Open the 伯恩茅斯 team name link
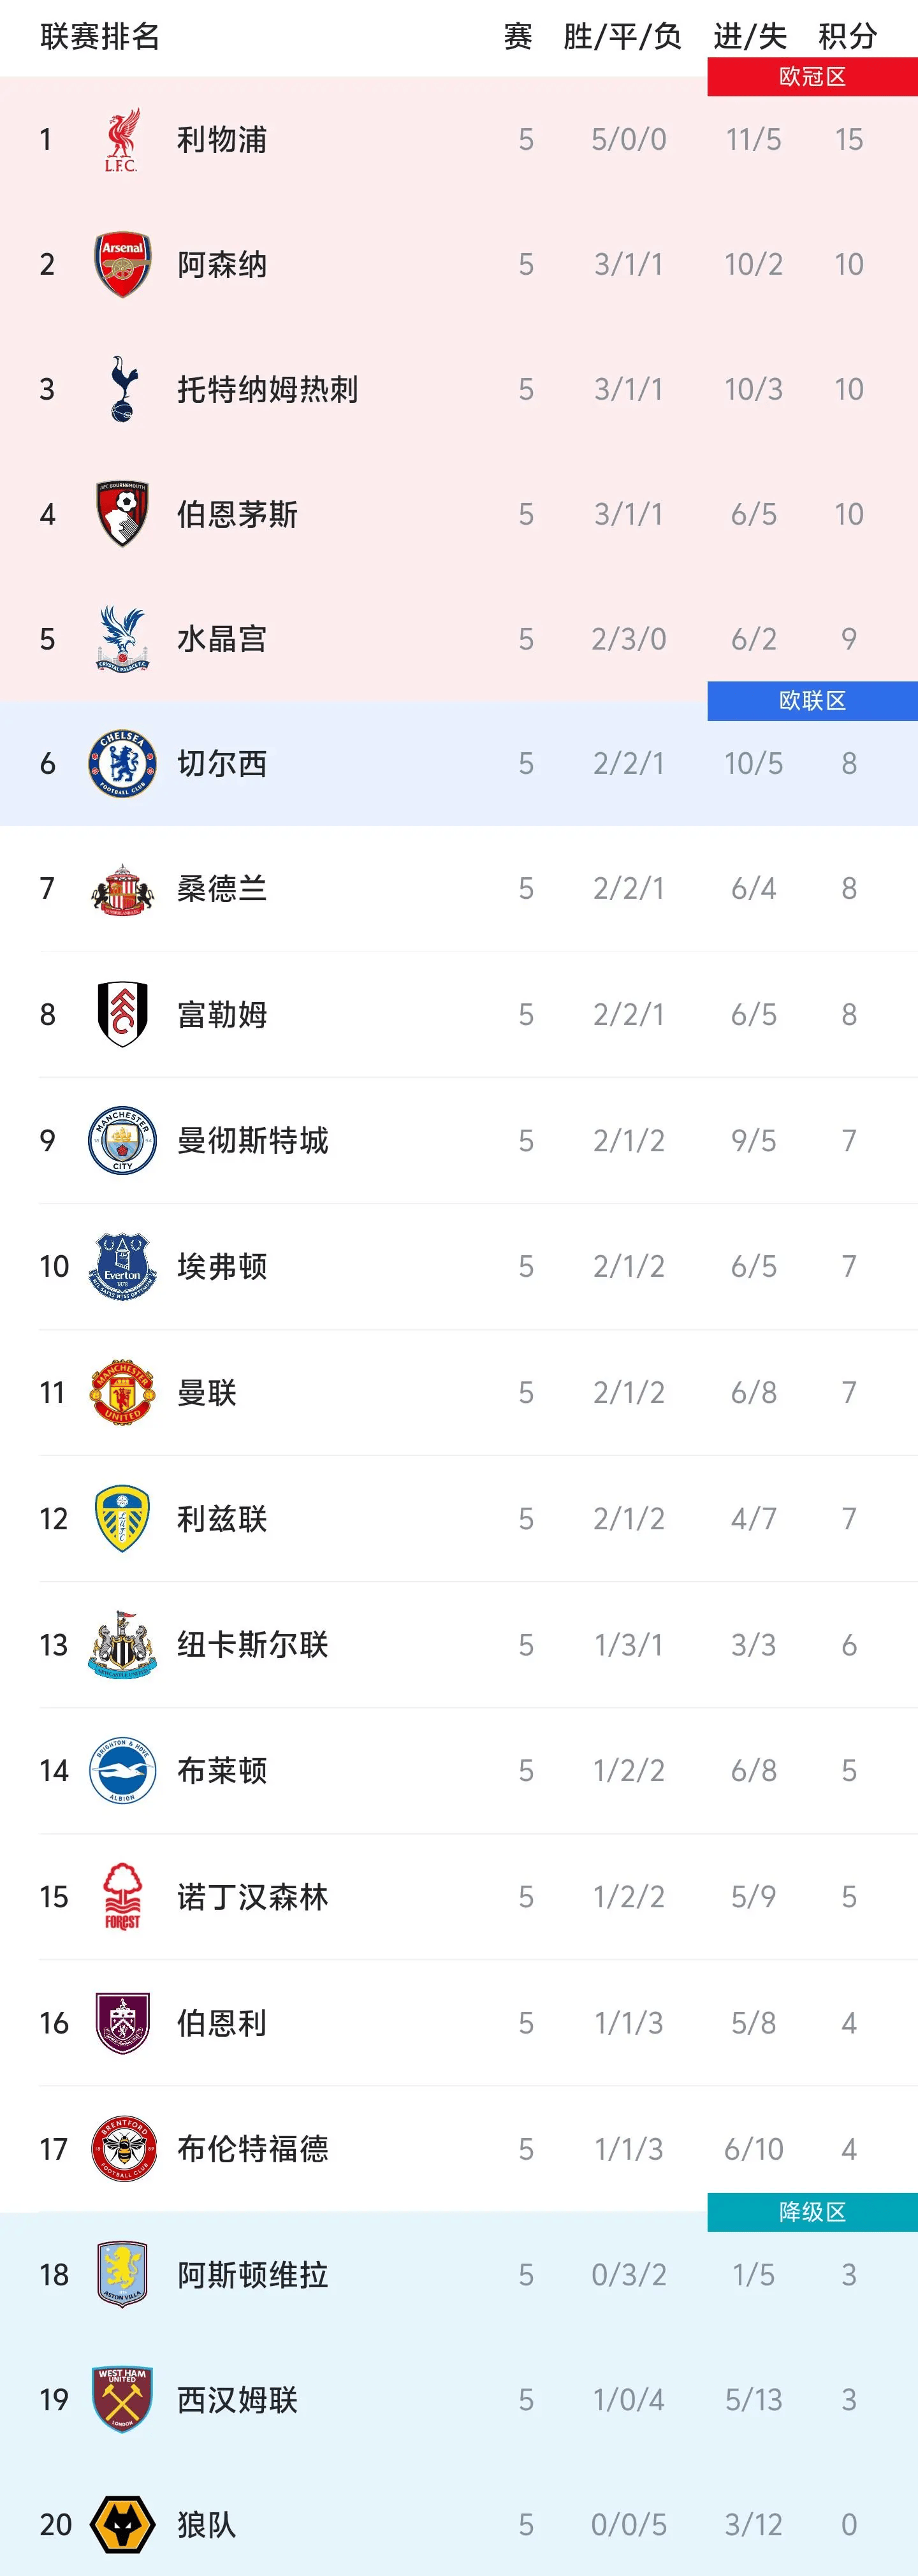Screen dimensions: 918x2576 pos(237,514)
